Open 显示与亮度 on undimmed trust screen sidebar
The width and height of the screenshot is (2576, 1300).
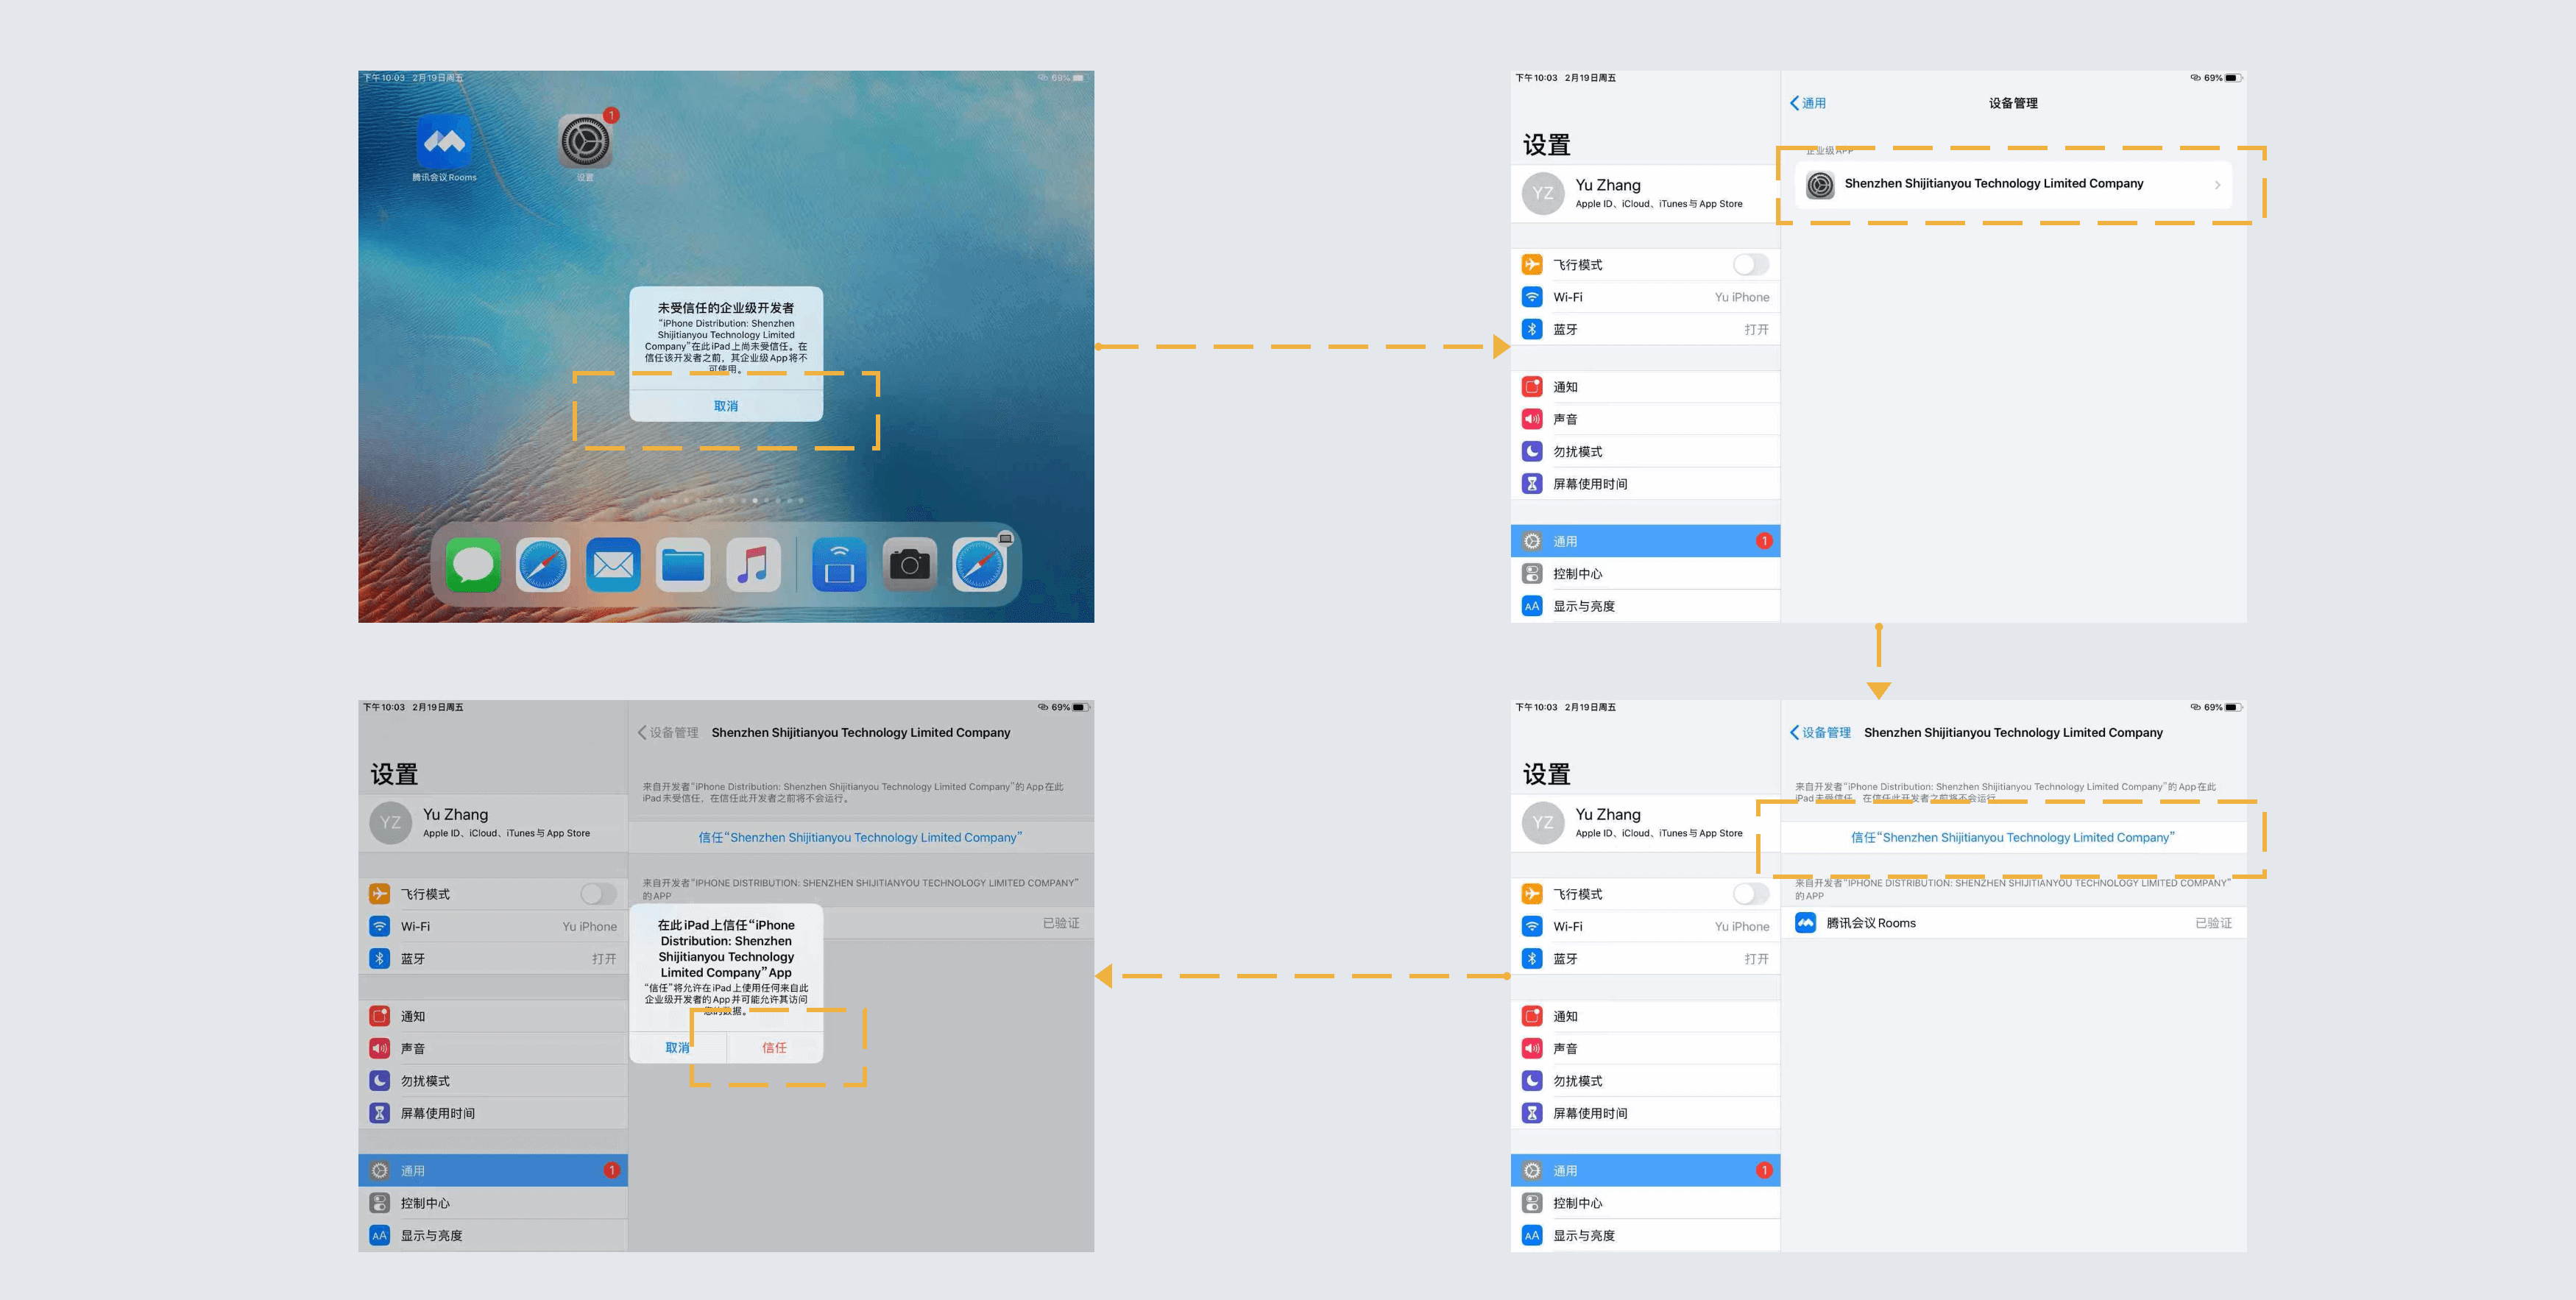click(x=1645, y=1235)
